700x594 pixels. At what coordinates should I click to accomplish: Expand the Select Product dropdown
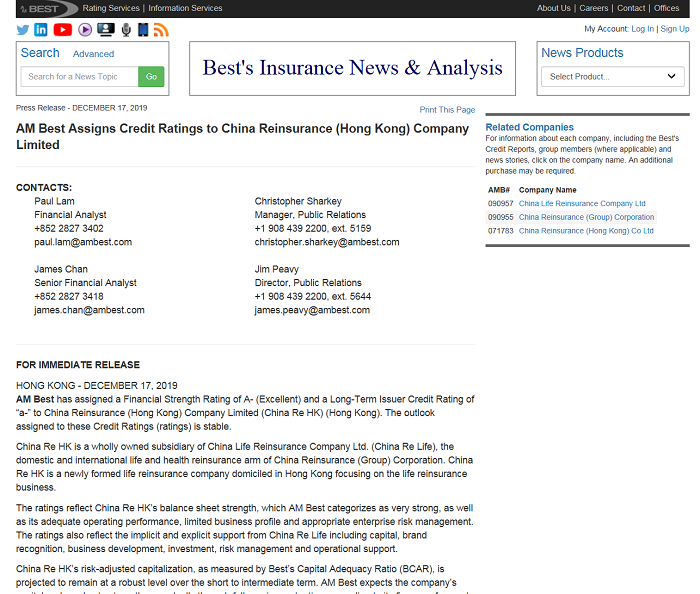click(x=612, y=77)
